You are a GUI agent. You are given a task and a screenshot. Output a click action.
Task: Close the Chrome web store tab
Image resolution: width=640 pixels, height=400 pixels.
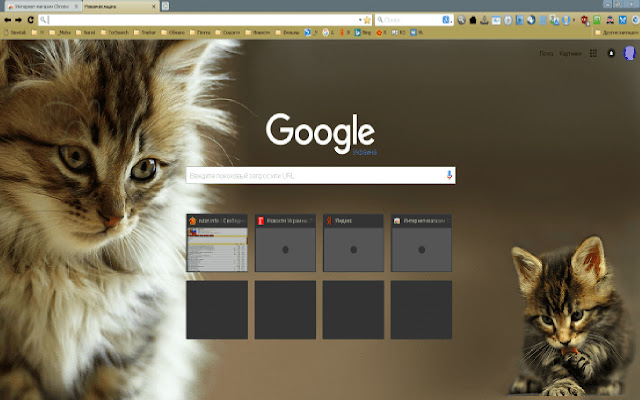[x=76, y=7]
